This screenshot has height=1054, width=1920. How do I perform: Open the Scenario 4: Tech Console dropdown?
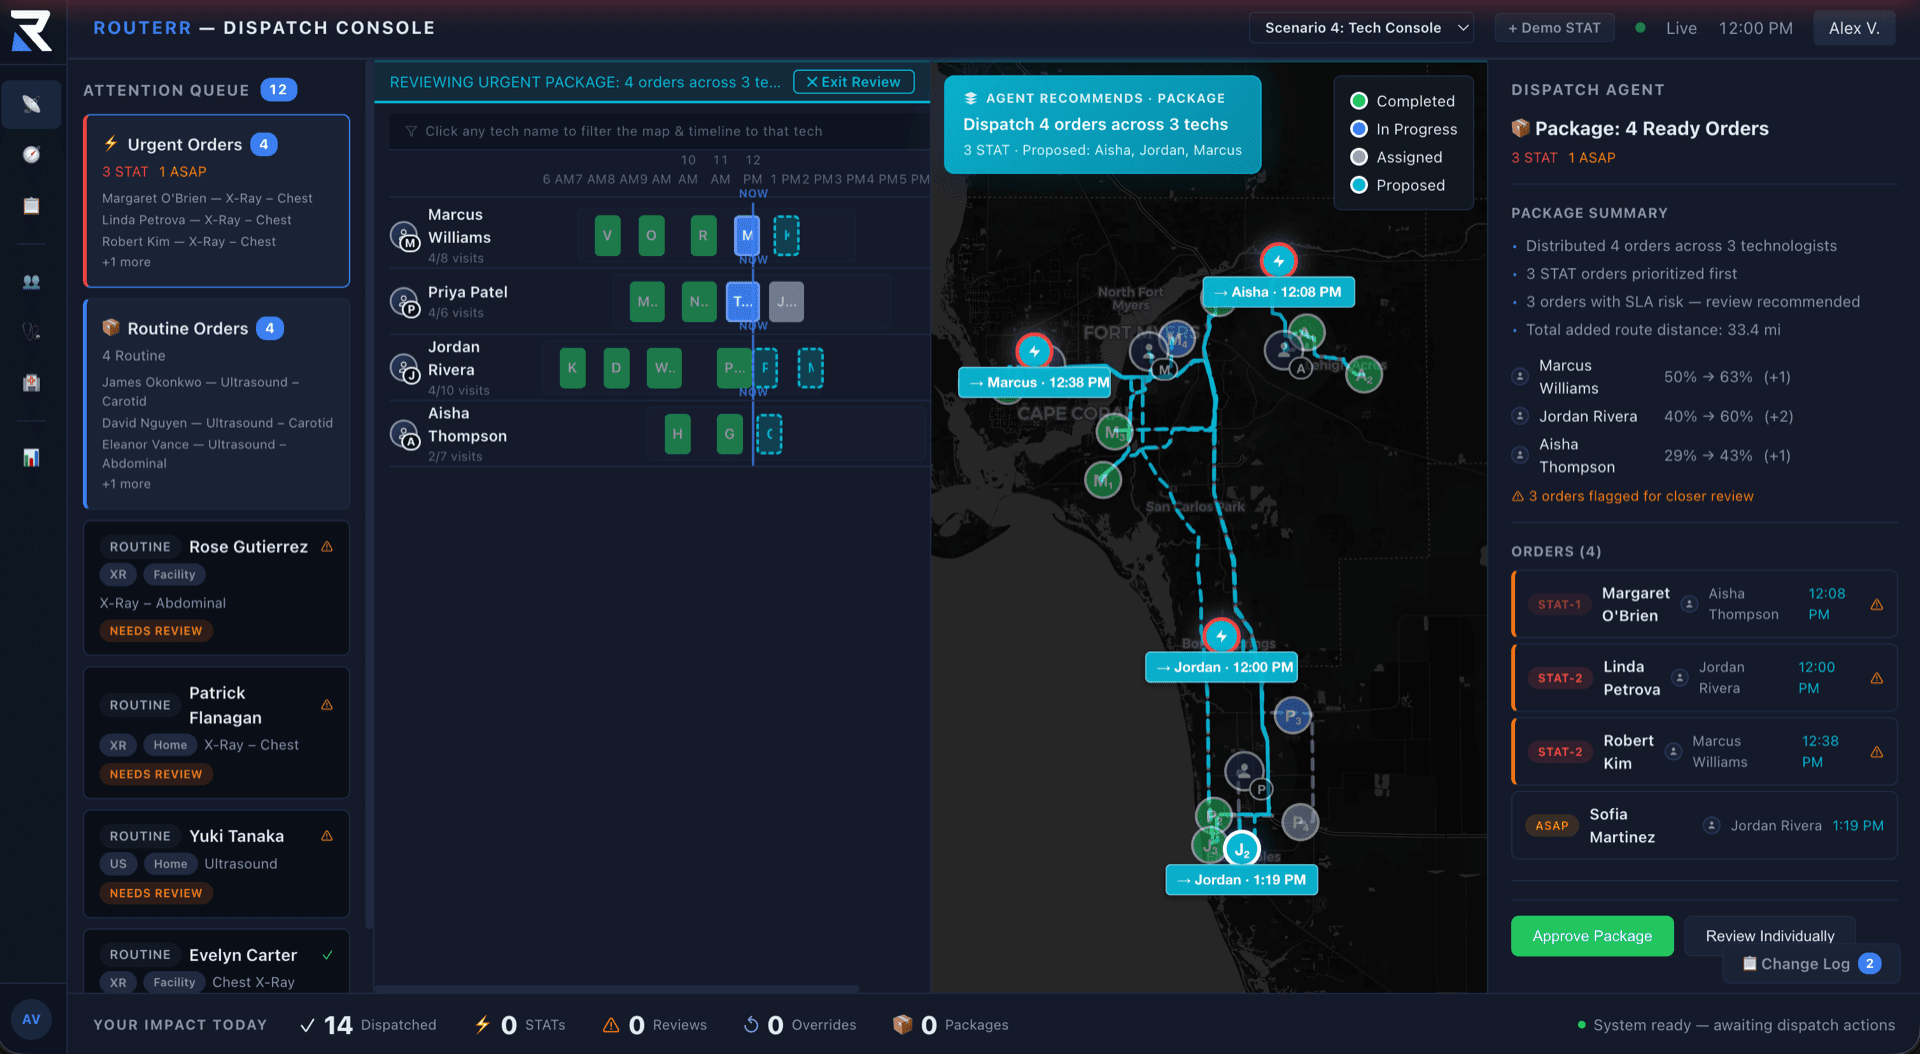[1360, 28]
